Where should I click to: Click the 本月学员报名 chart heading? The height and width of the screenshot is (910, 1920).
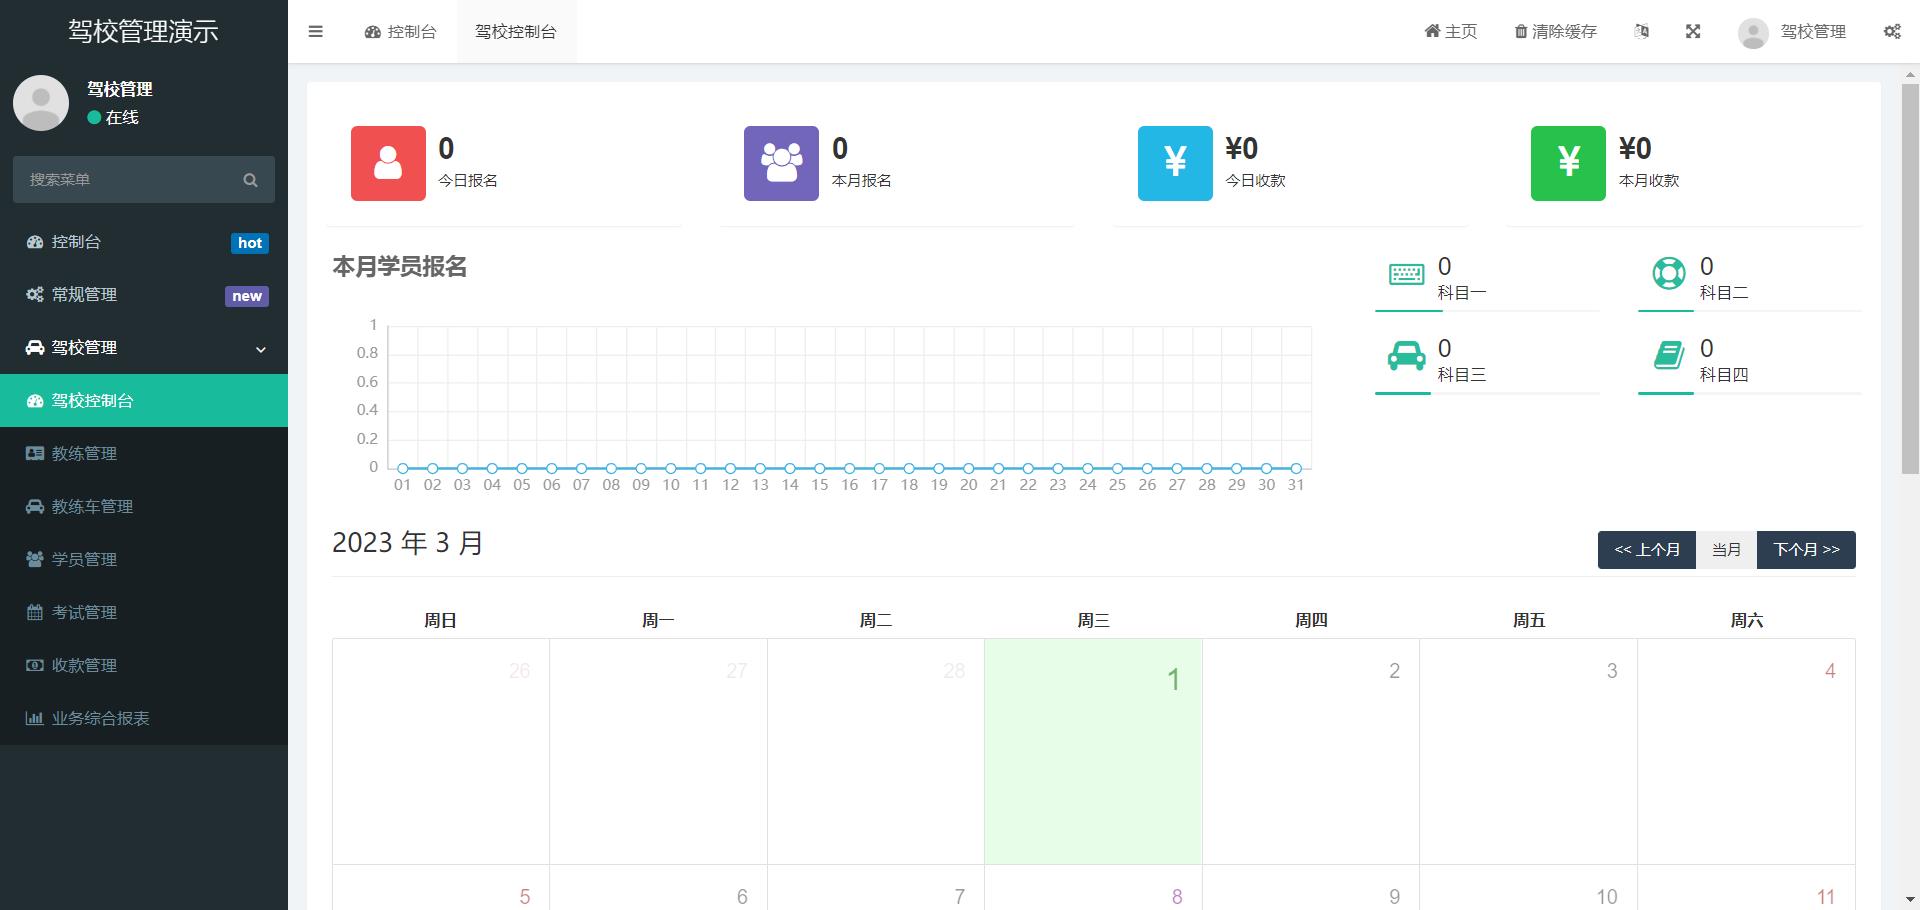400,267
